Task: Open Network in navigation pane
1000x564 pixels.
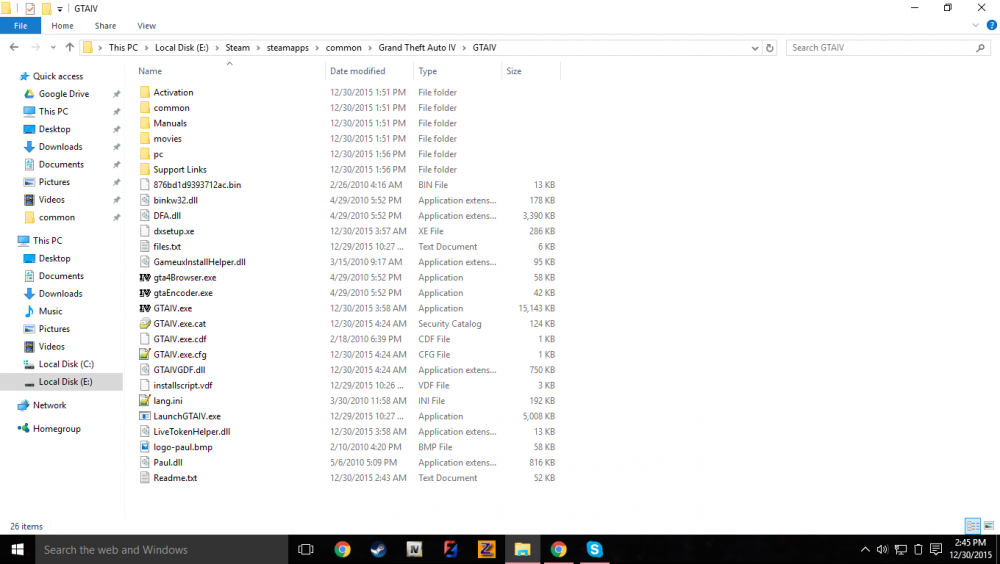Action: (49, 405)
